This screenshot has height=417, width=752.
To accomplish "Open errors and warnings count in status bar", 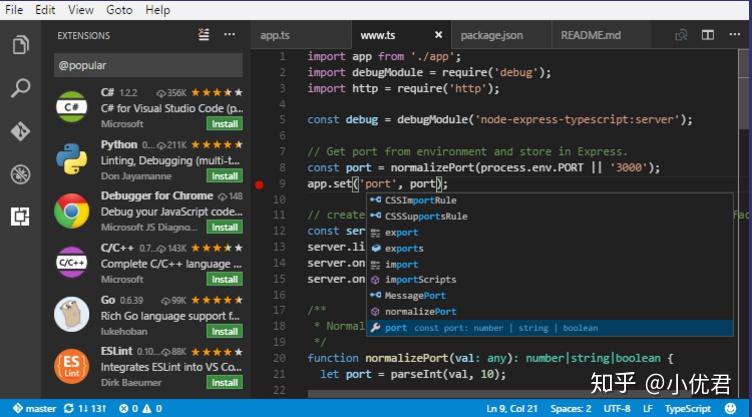I will [x=141, y=408].
